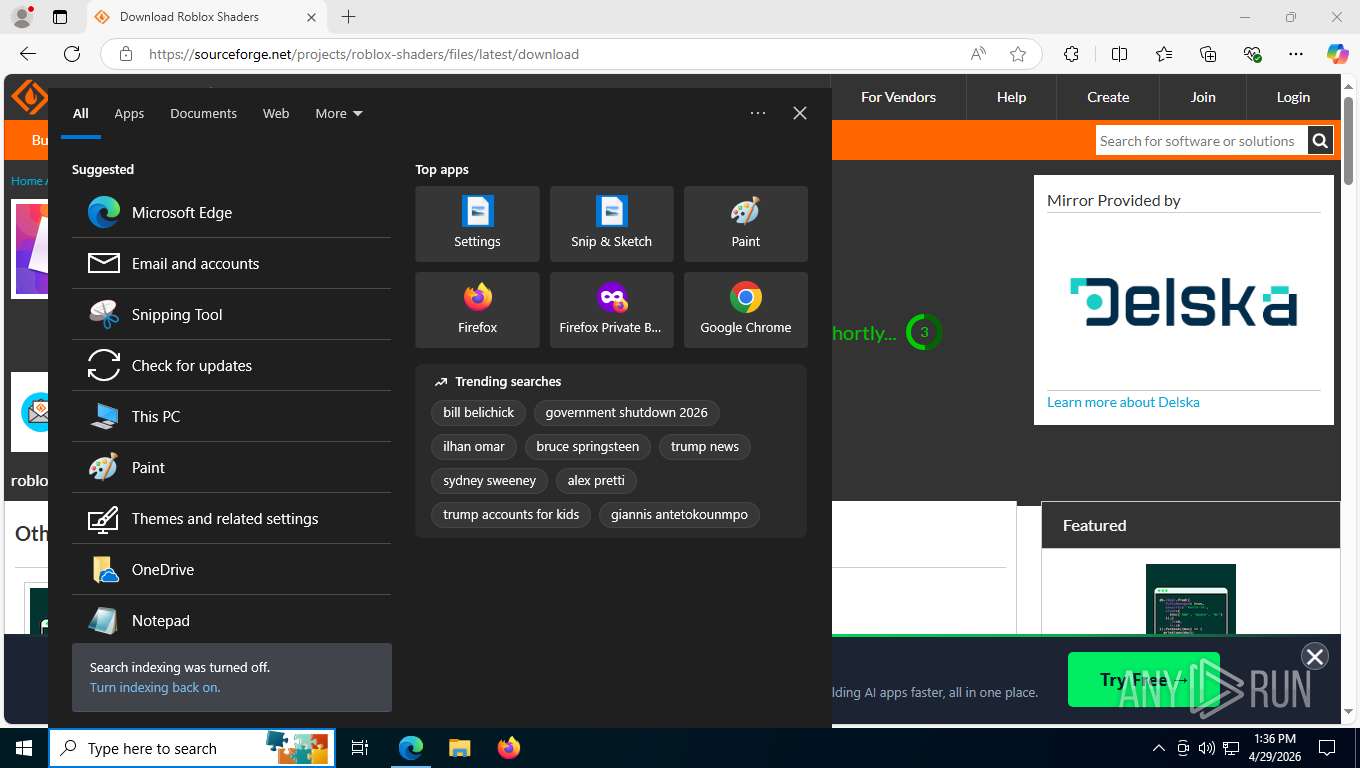This screenshot has width=1360, height=768.
Task: Search trending topic alex pretti
Action: click(596, 480)
